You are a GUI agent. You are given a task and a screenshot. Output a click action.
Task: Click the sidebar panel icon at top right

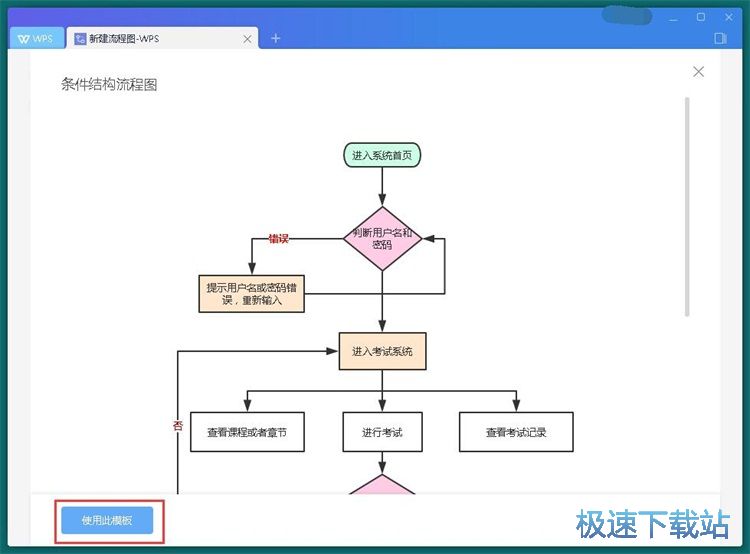(x=720, y=38)
